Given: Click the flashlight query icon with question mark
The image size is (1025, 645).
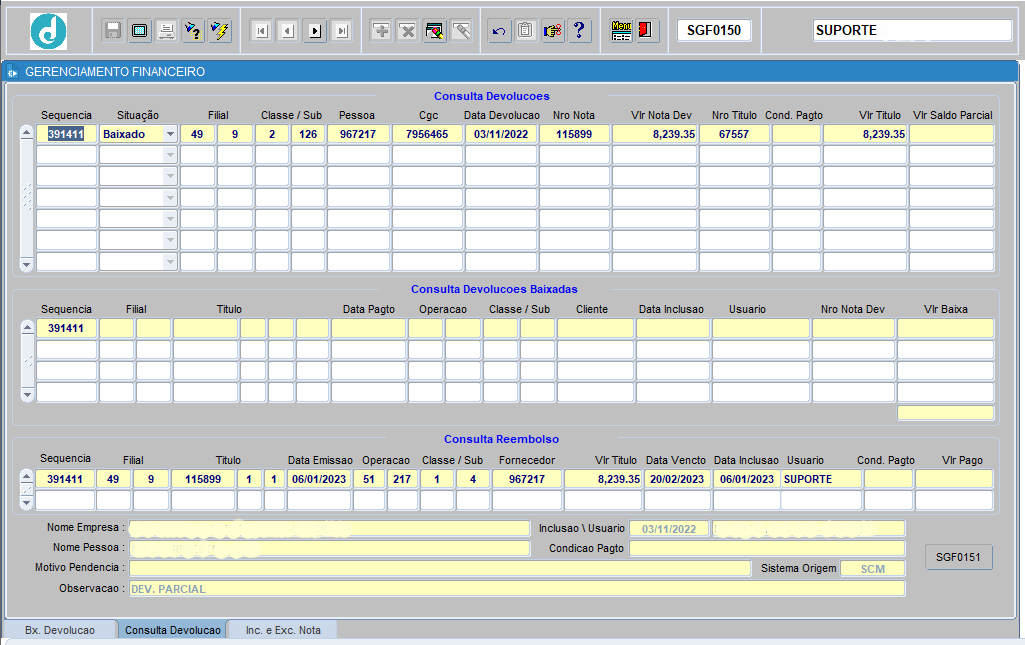Looking at the screenshot, I should pos(193,31).
